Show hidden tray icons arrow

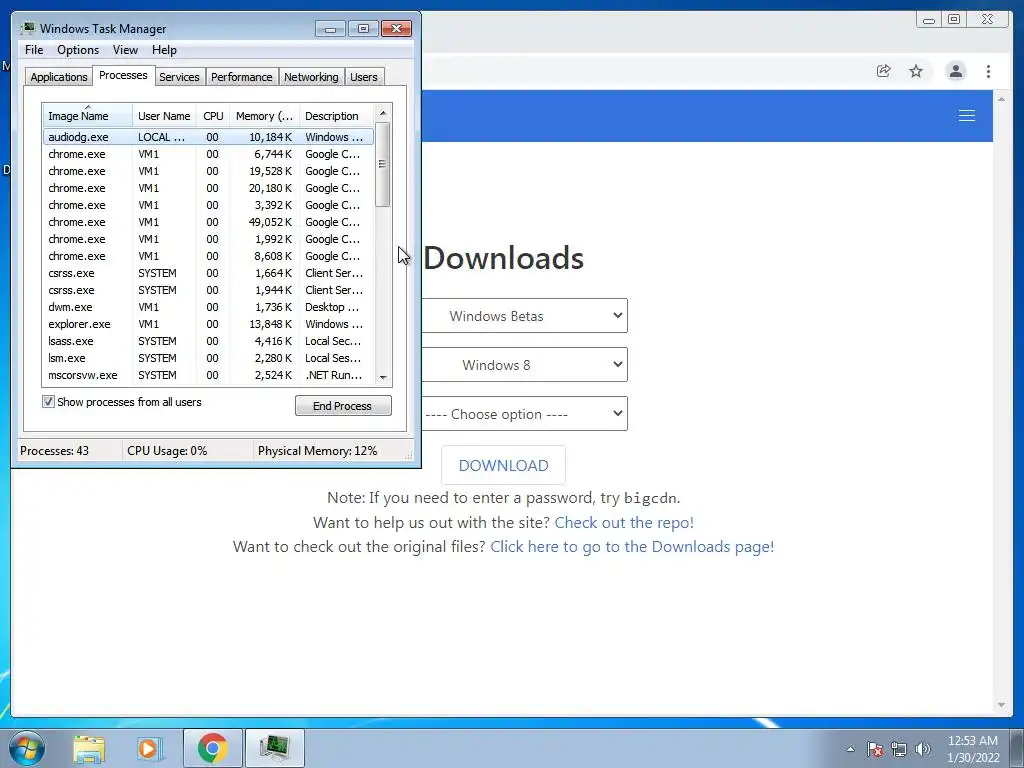pyautogui.click(x=850, y=749)
